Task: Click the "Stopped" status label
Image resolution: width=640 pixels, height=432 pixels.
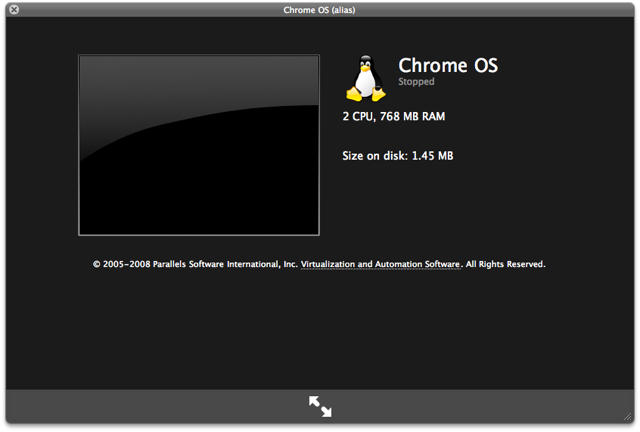Action: point(416,83)
